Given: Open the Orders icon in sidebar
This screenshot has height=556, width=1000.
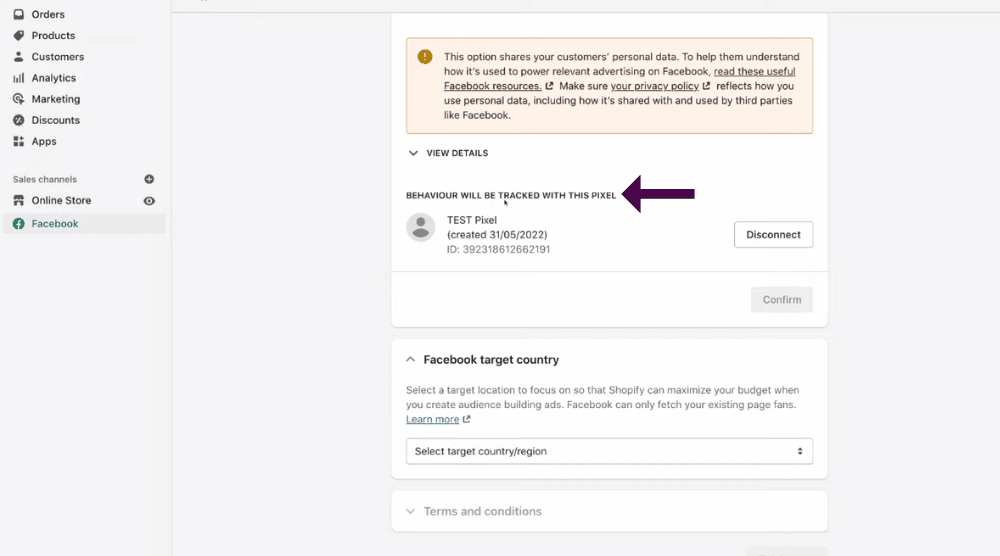Looking at the screenshot, I should pos(18,14).
